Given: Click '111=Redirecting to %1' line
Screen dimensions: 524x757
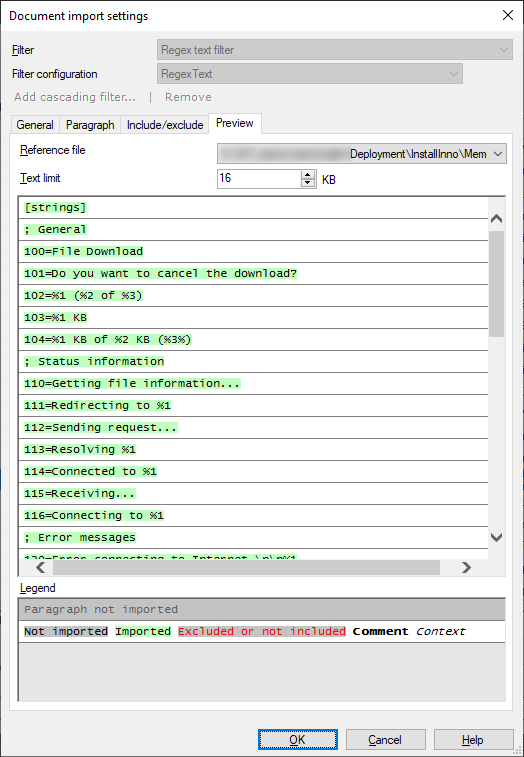Looking at the screenshot, I should pos(254,406).
